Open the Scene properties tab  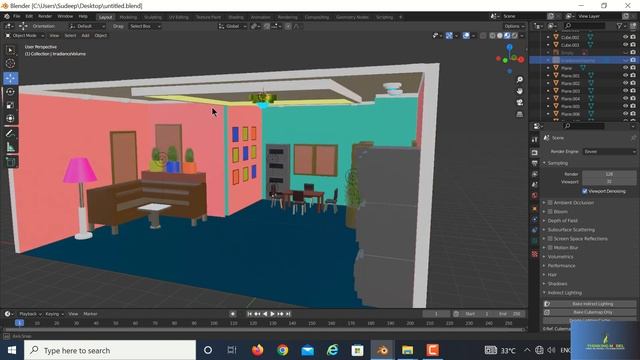pos(535,184)
